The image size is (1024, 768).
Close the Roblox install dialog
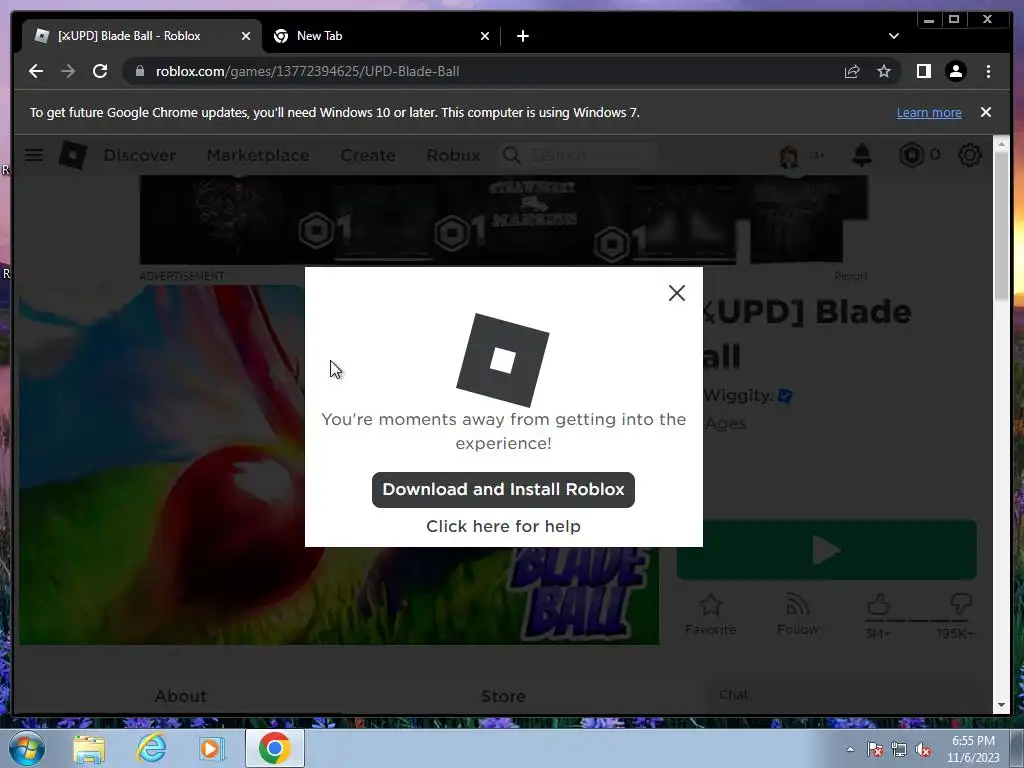point(677,293)
